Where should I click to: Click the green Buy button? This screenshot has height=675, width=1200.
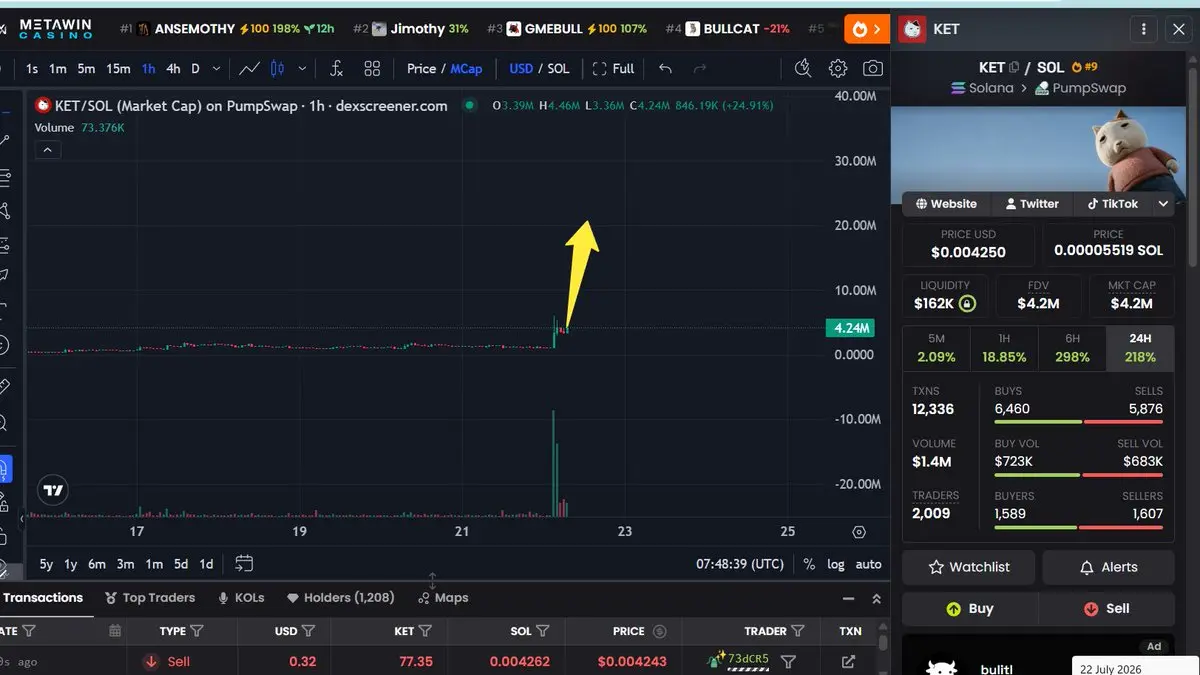970,608
